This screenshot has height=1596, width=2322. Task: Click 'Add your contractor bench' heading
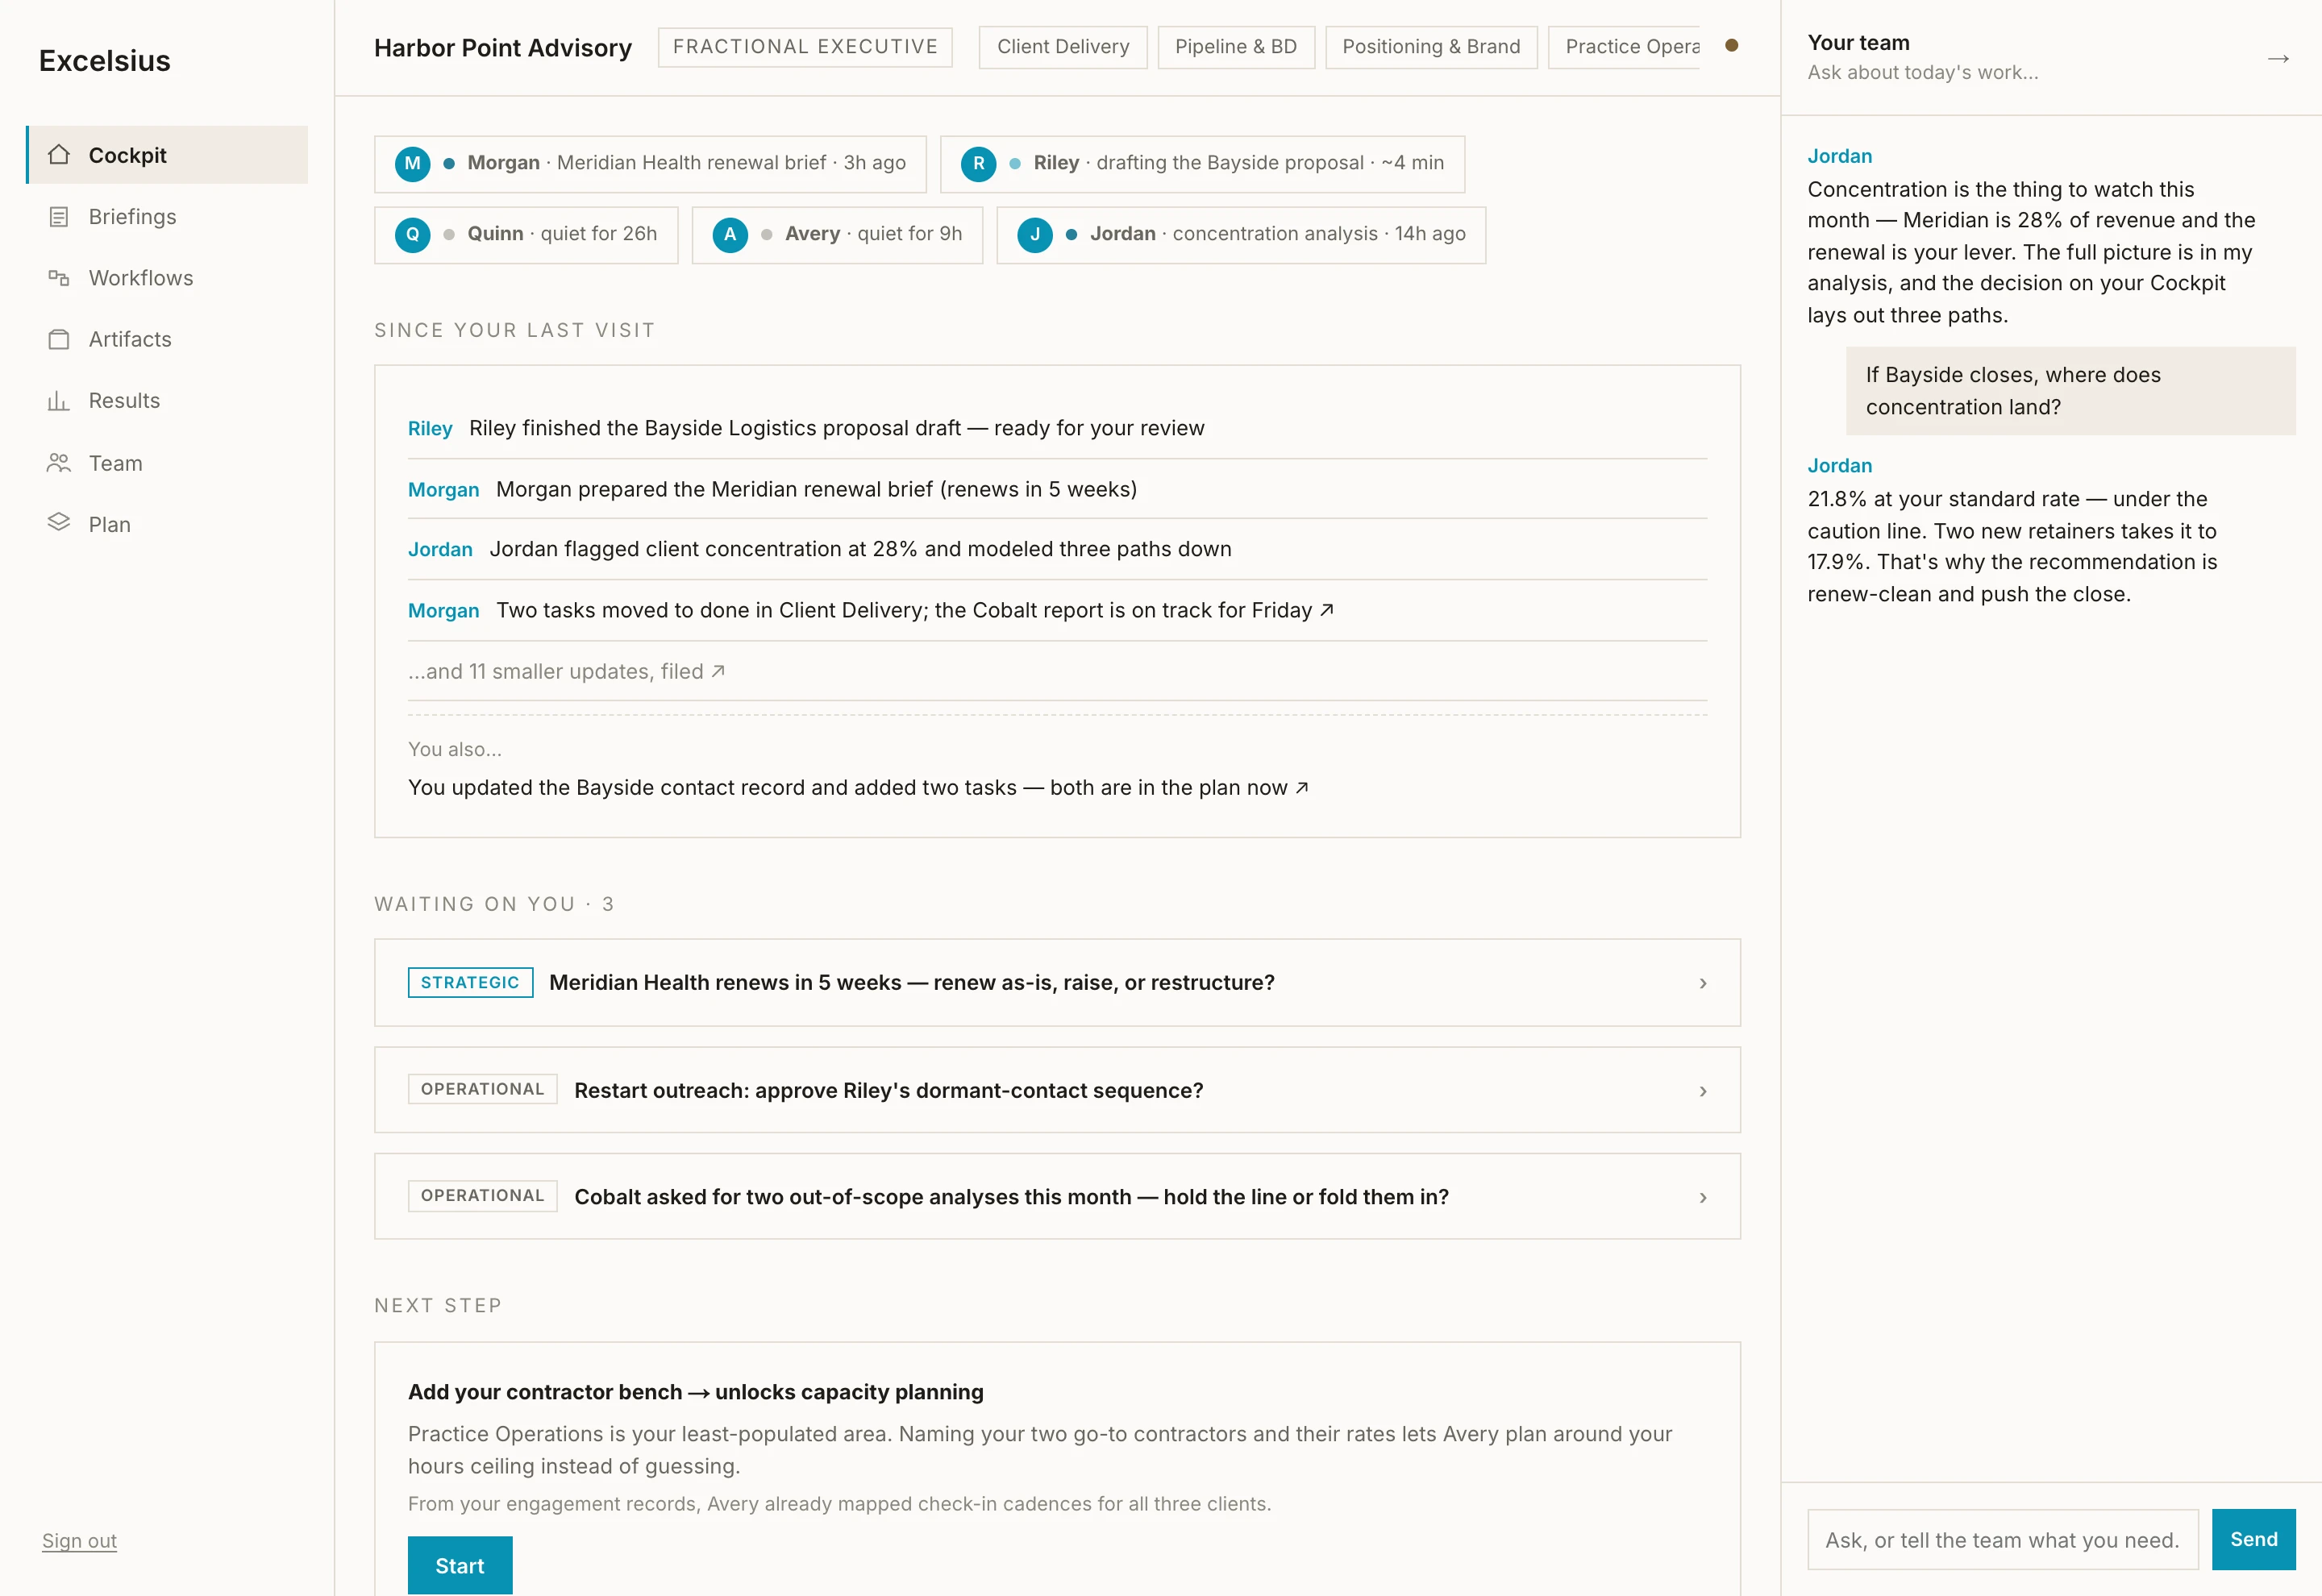696,1392
